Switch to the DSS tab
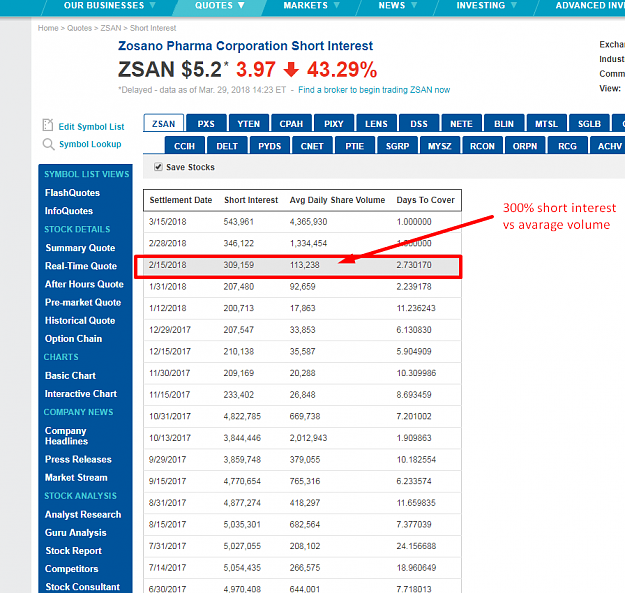Screen dimensions: 625x593 (419, 124)
